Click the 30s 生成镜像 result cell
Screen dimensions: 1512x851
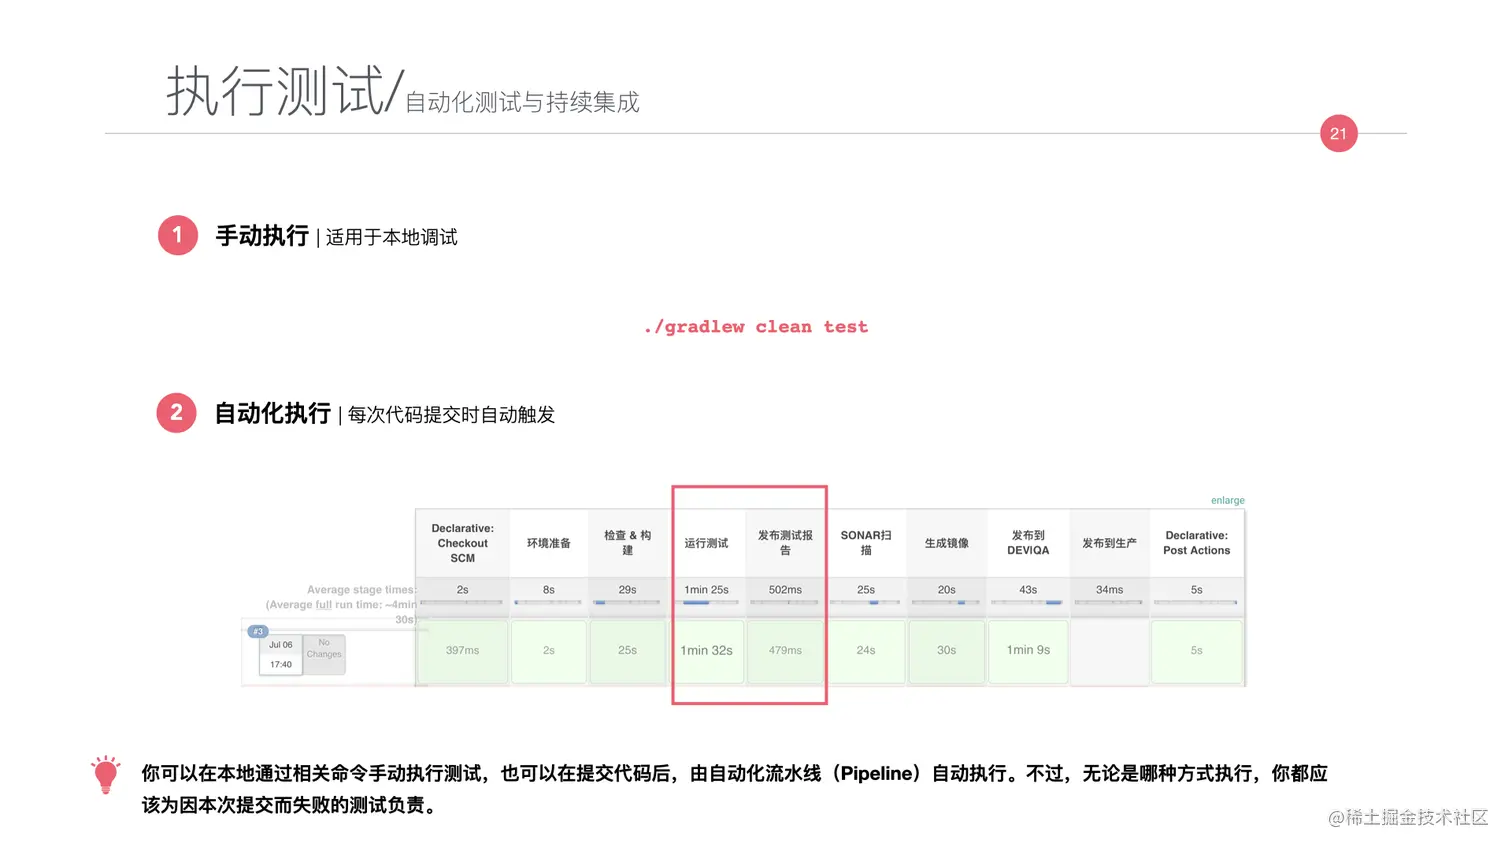tap(946, 651)
